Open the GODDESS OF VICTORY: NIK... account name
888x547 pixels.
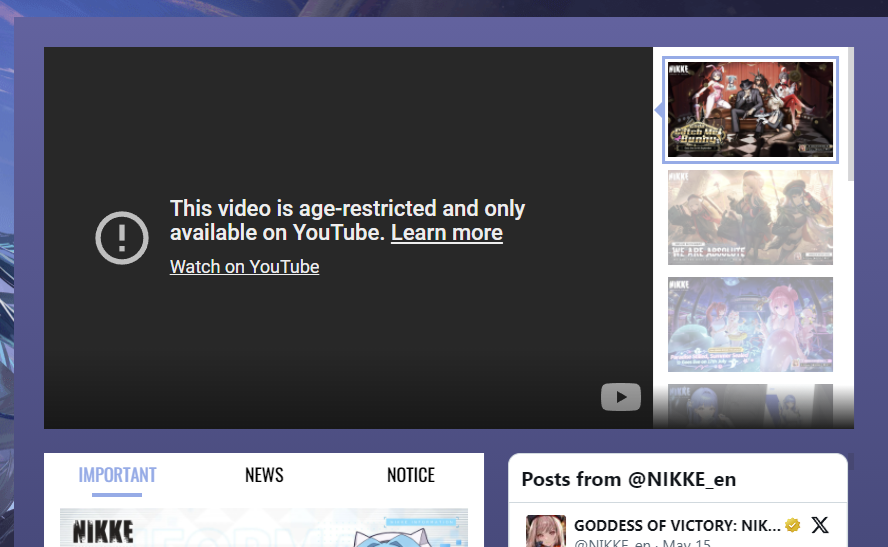click(677, 525)
